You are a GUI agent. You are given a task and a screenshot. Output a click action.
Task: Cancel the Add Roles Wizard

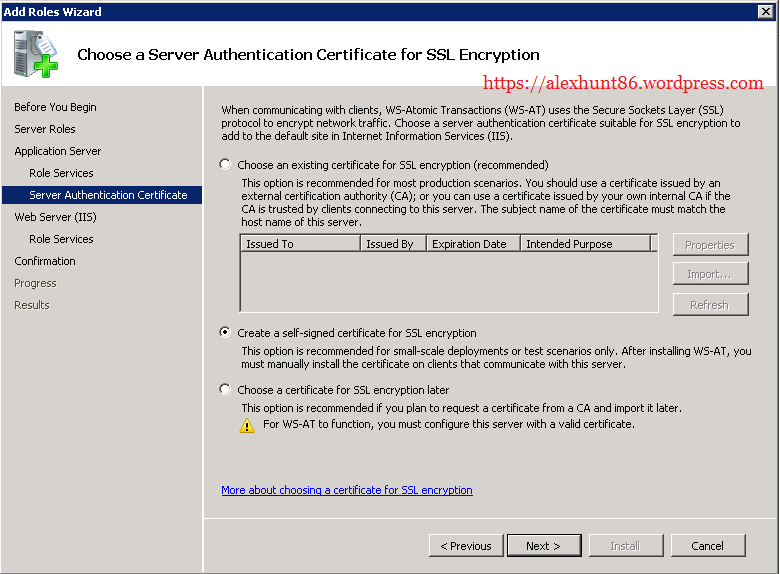pos(707,546)
